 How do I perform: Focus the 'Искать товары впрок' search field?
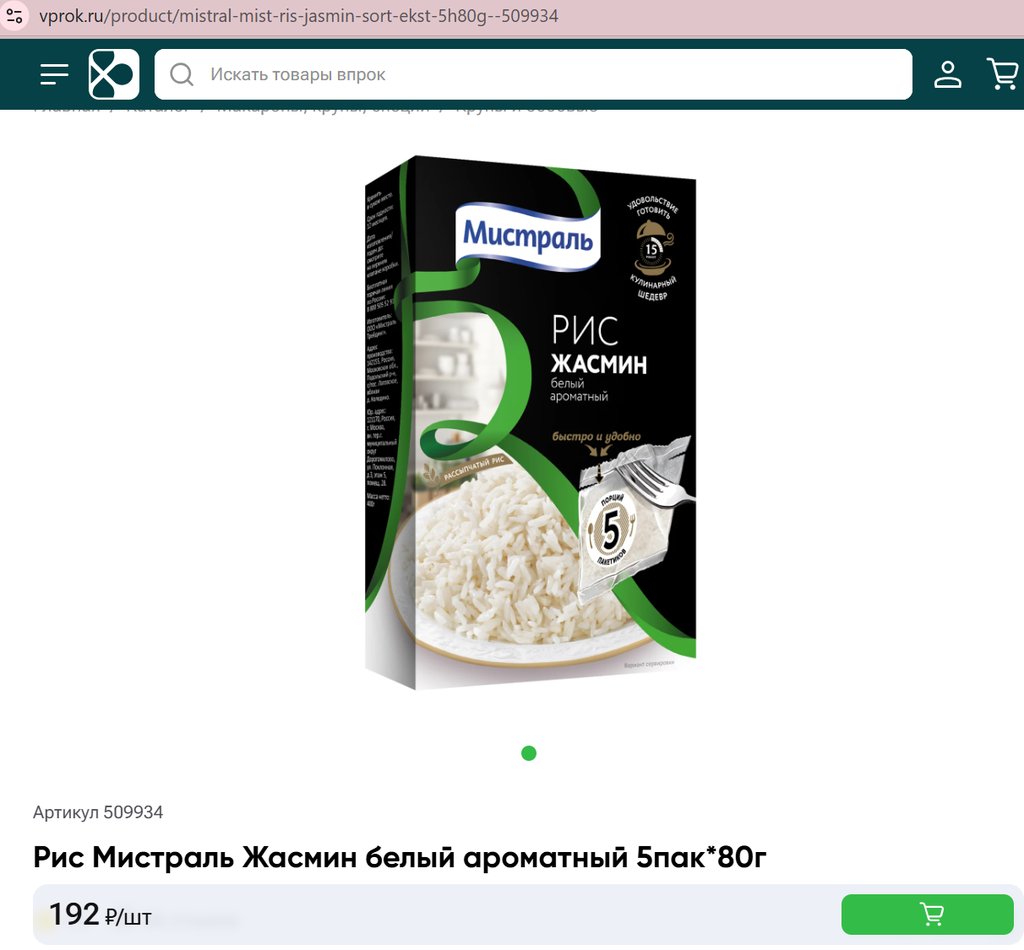pos(533,74)
